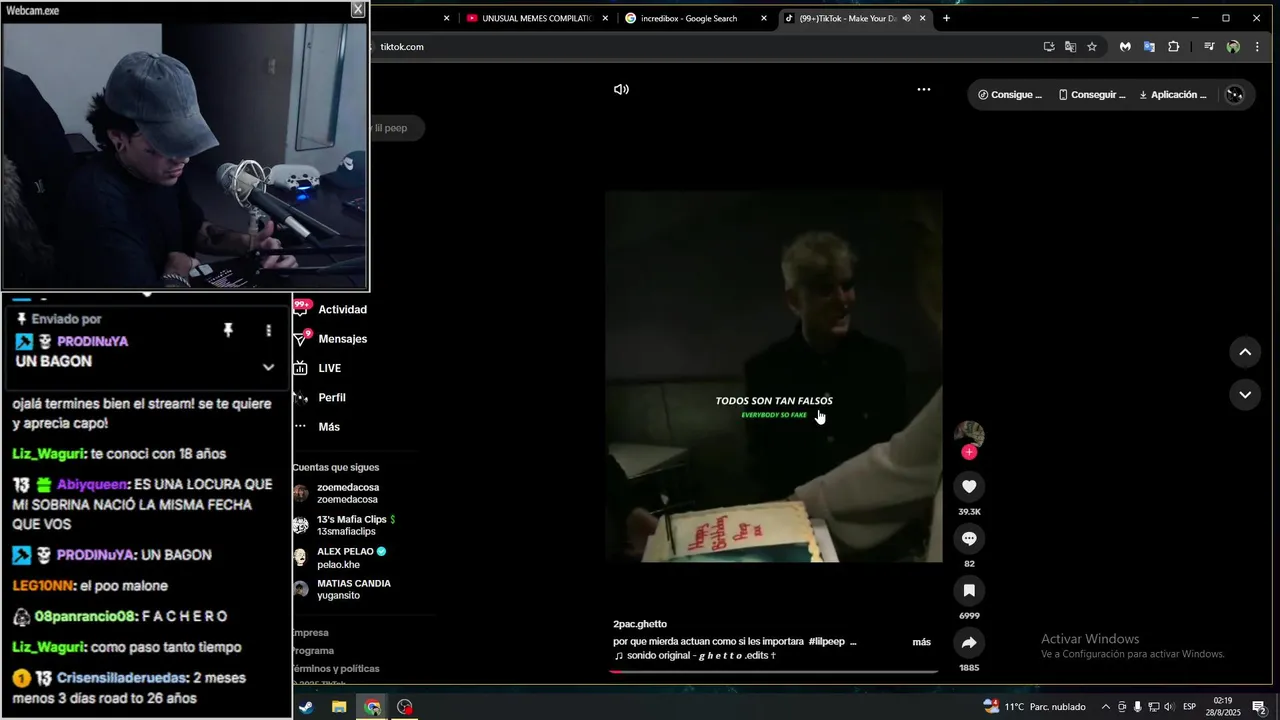
Task: Open sonido original sound link
Action: click(694, 656)
